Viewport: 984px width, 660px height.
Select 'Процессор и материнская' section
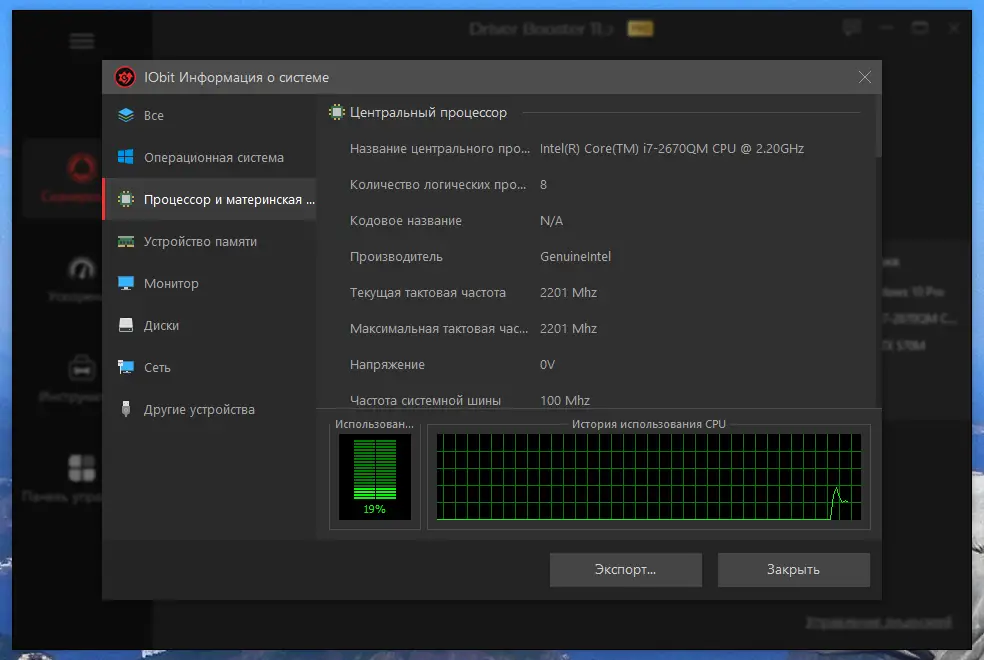click(x=209, y=200)
